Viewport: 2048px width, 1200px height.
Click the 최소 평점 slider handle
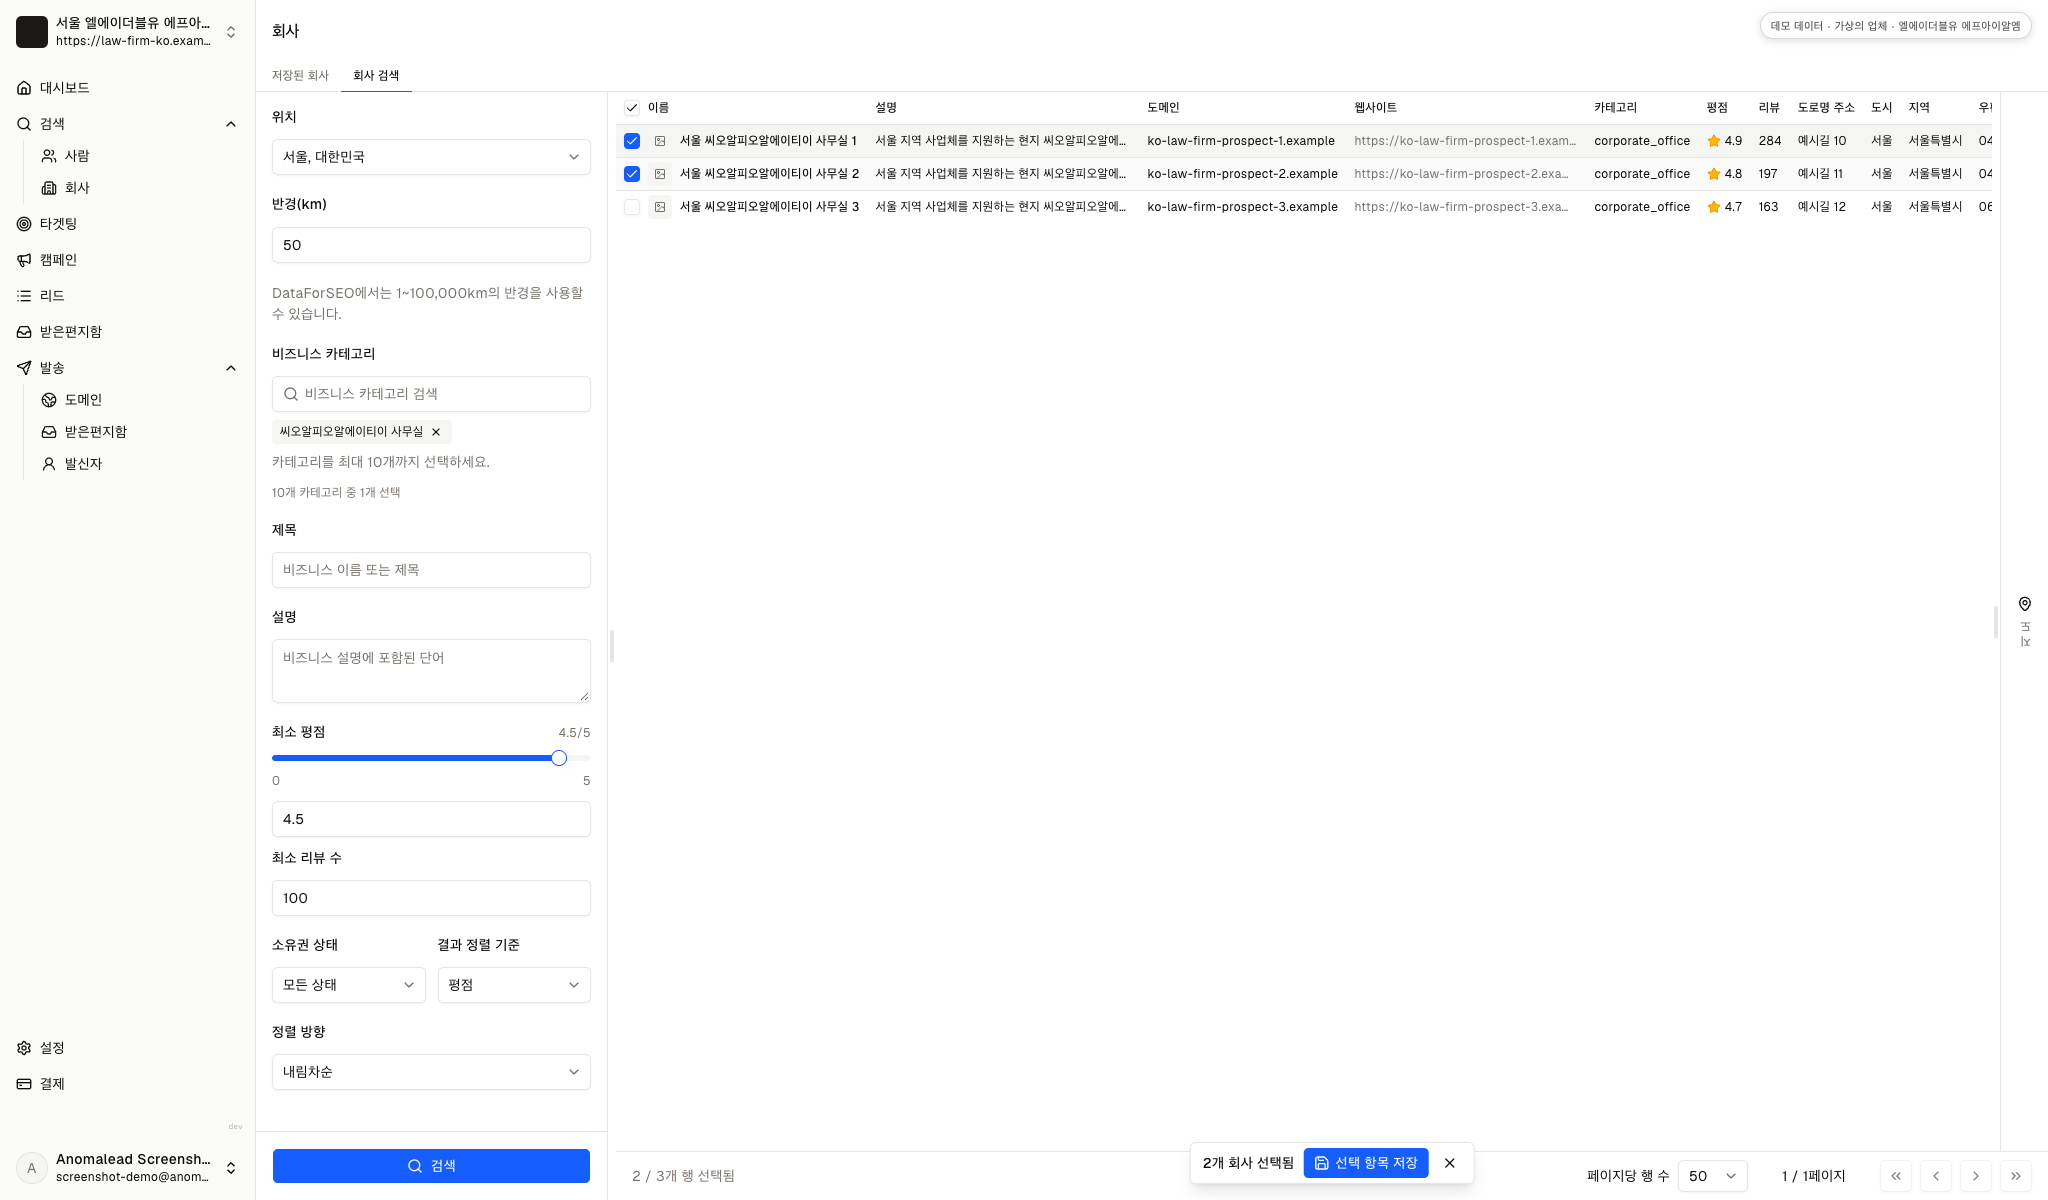pyautogui.click(x=559, y=758)
